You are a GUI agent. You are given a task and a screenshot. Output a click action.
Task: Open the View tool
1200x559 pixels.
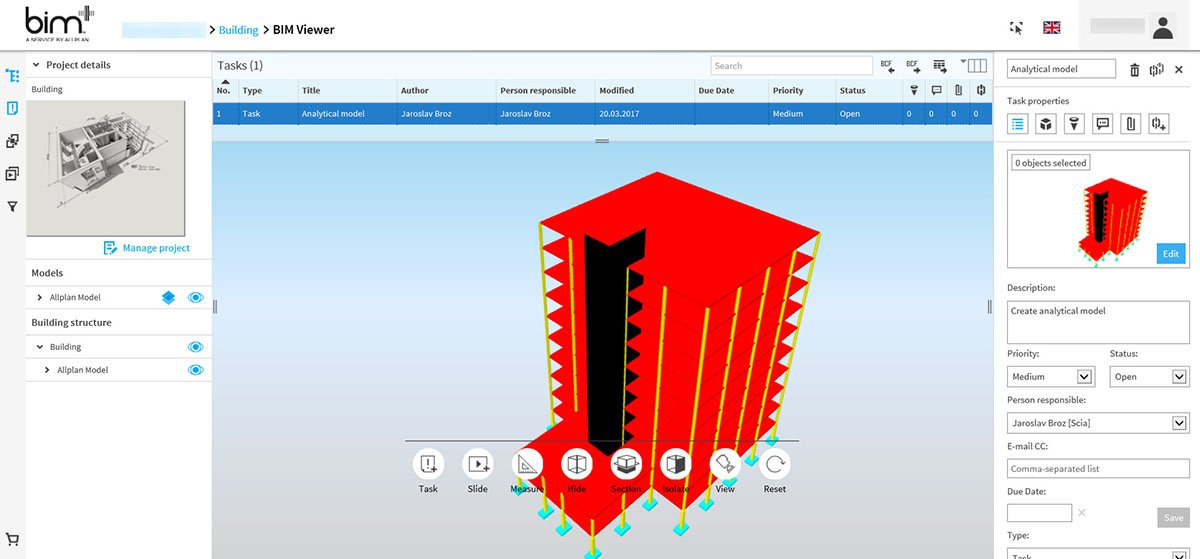[x=725, y=464]
